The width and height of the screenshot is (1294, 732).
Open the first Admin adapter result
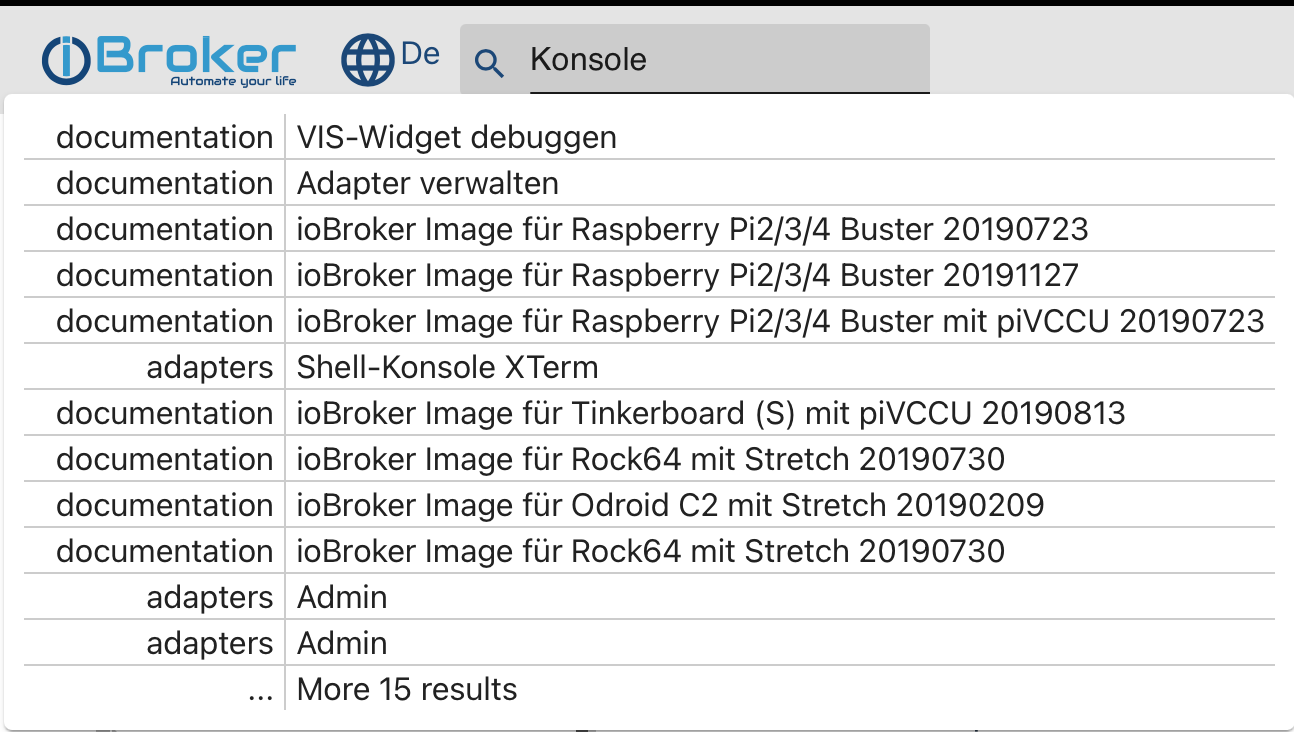click(650, 597)
